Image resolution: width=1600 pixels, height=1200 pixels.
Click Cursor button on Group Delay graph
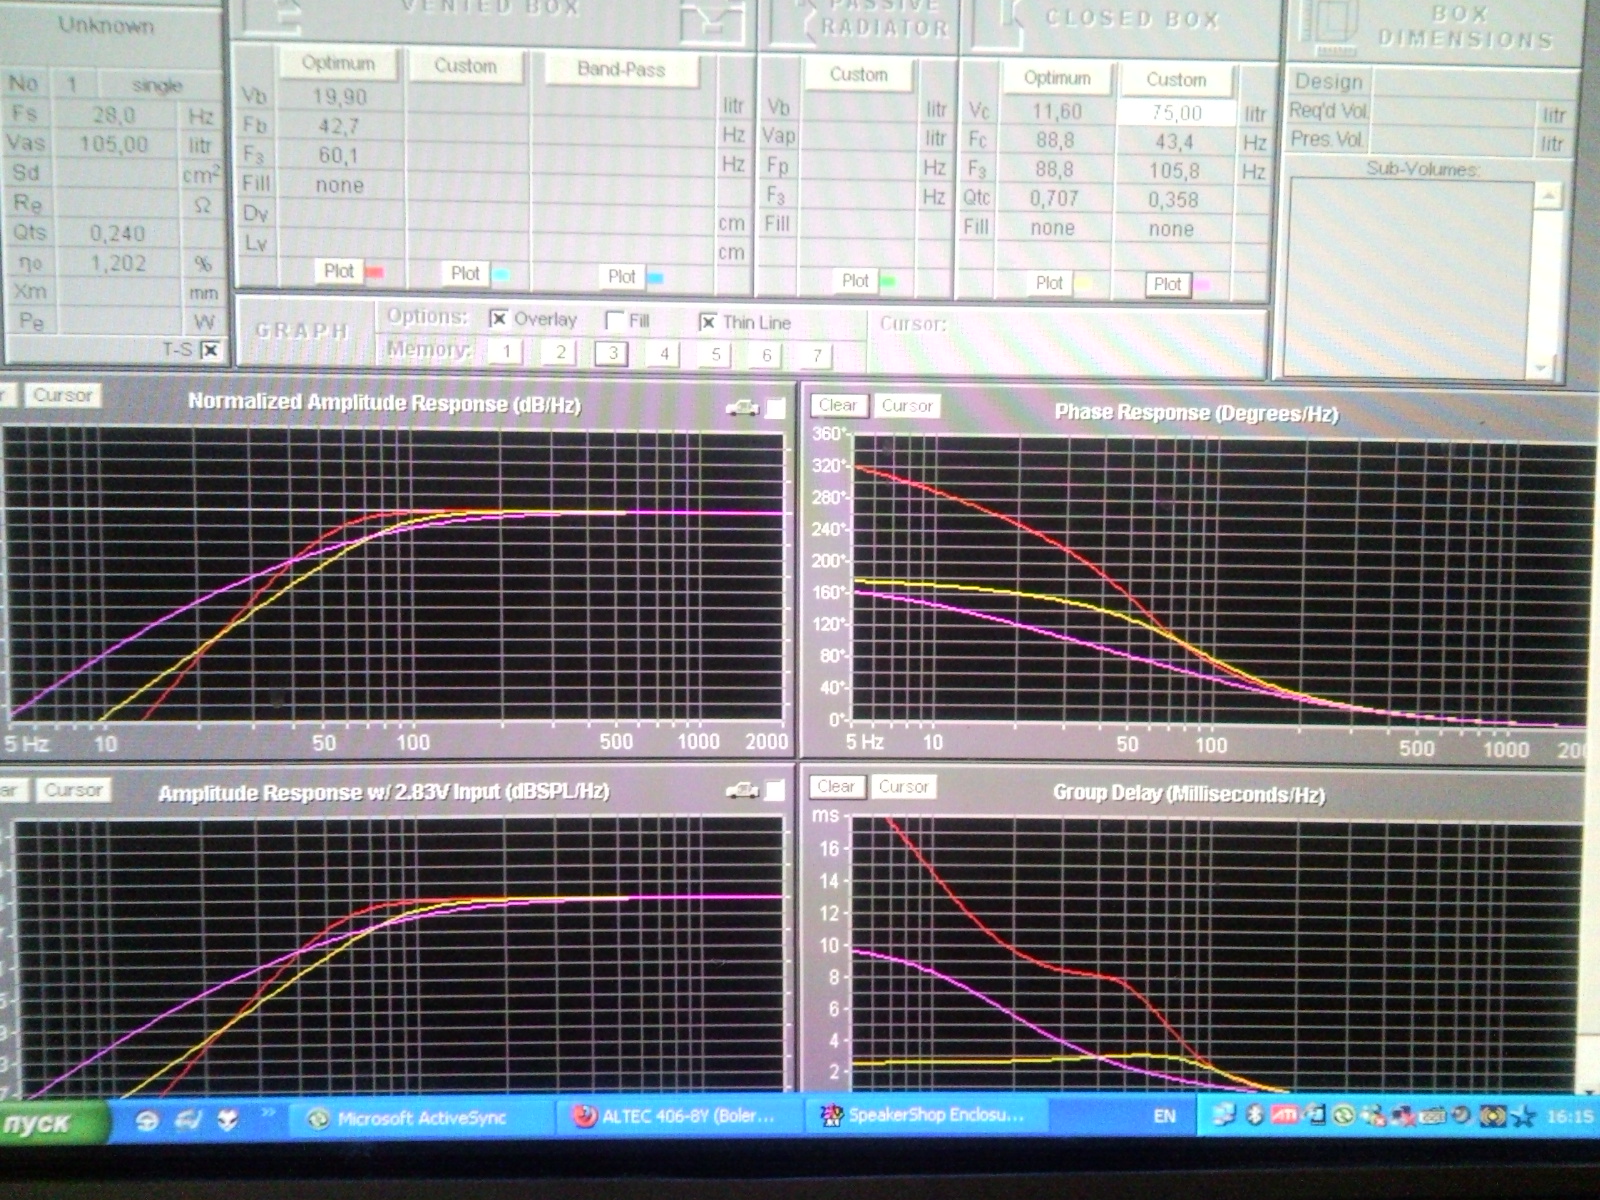pos(903,787)
